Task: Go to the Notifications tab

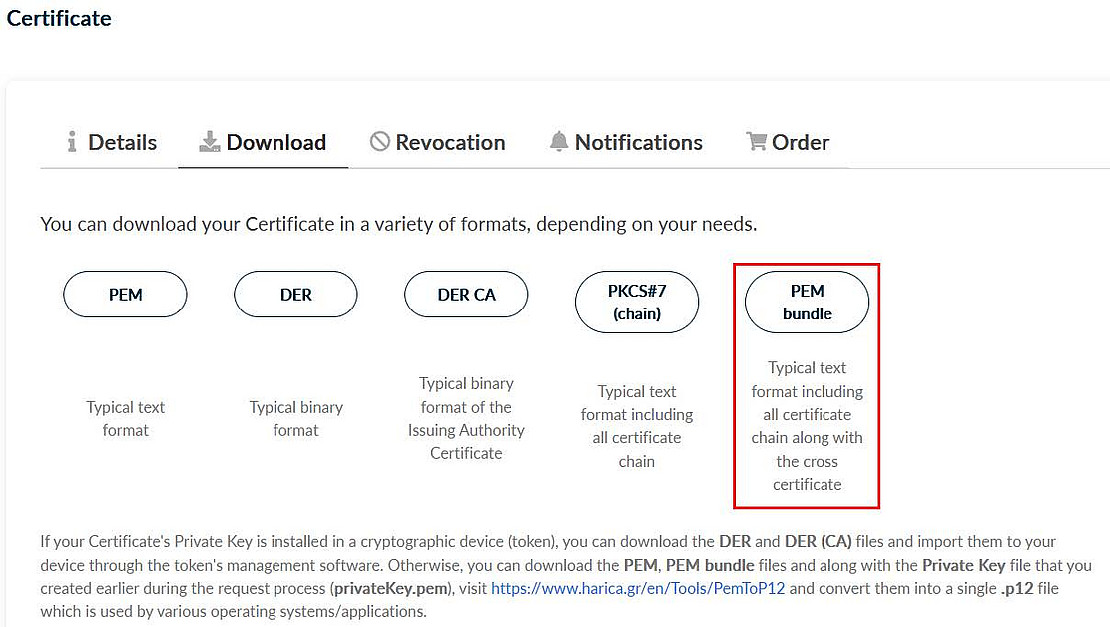Action: point(638,142)
